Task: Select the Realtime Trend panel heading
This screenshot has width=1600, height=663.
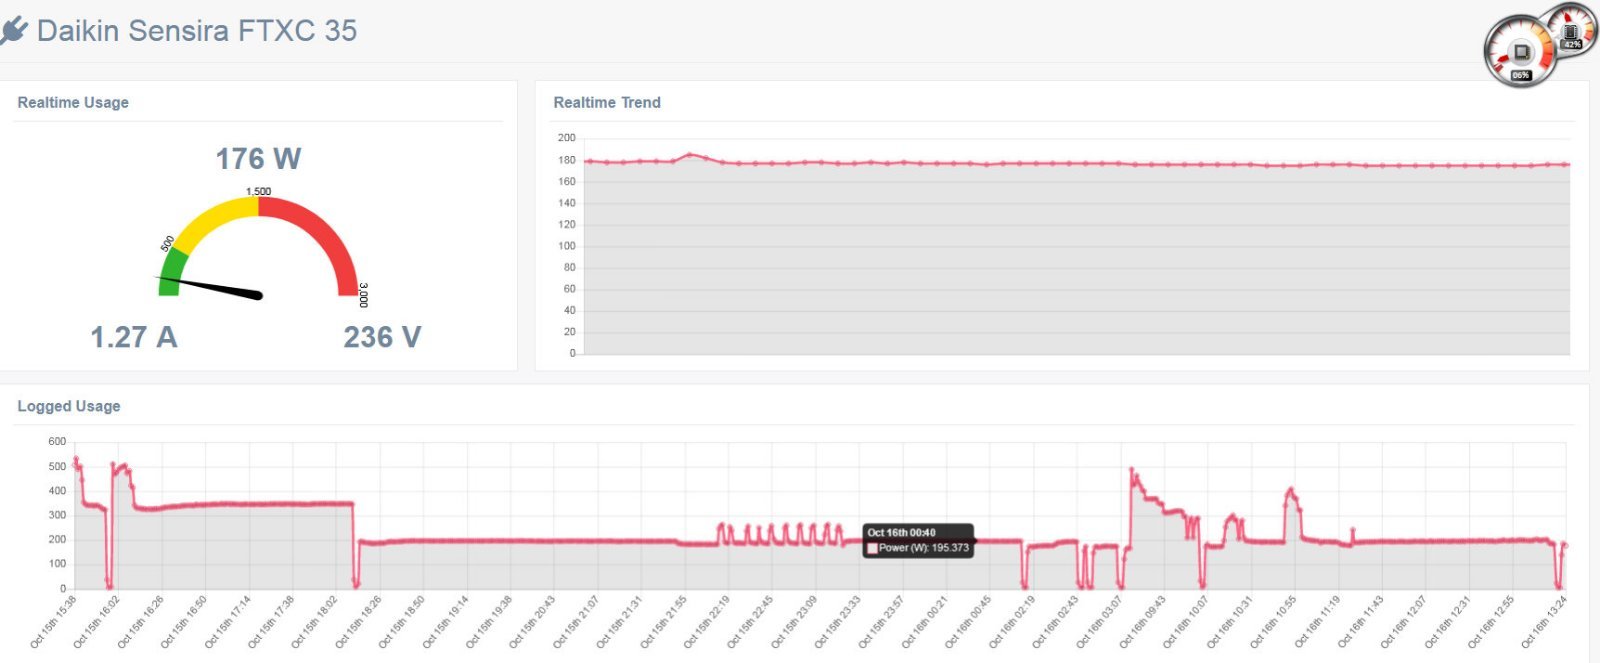Action: [x=607, y=102]
